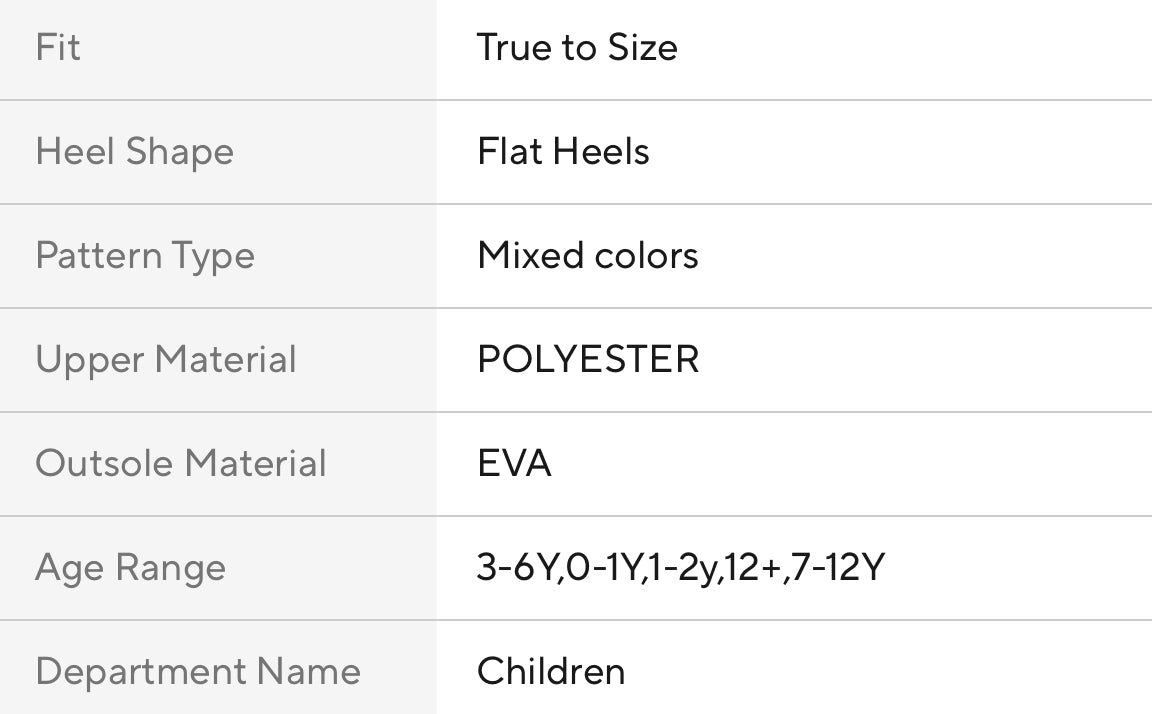The image size is (1152, 714).
Task: Click the word Size in Fit value
Action: pos(641,48)
